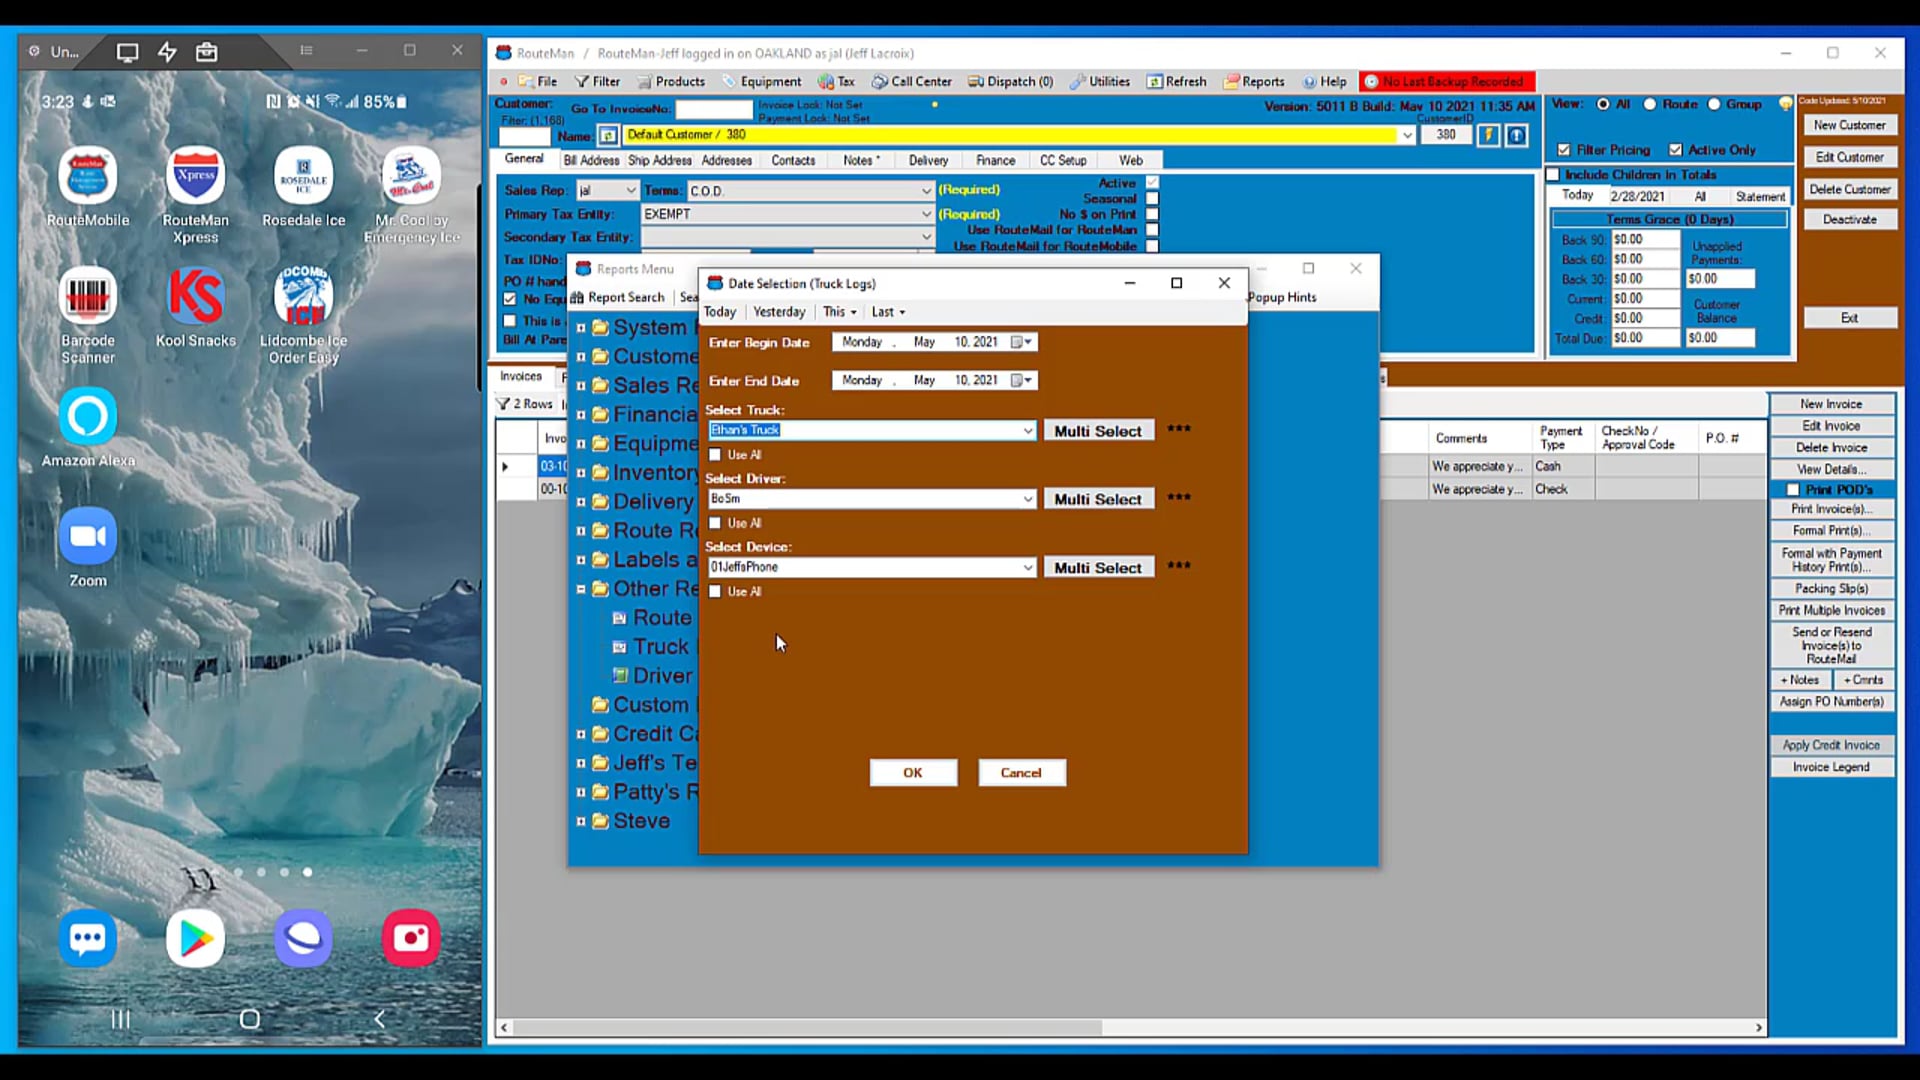
Task: Click OK in Date Selection dialog
Action: [913, 773]
